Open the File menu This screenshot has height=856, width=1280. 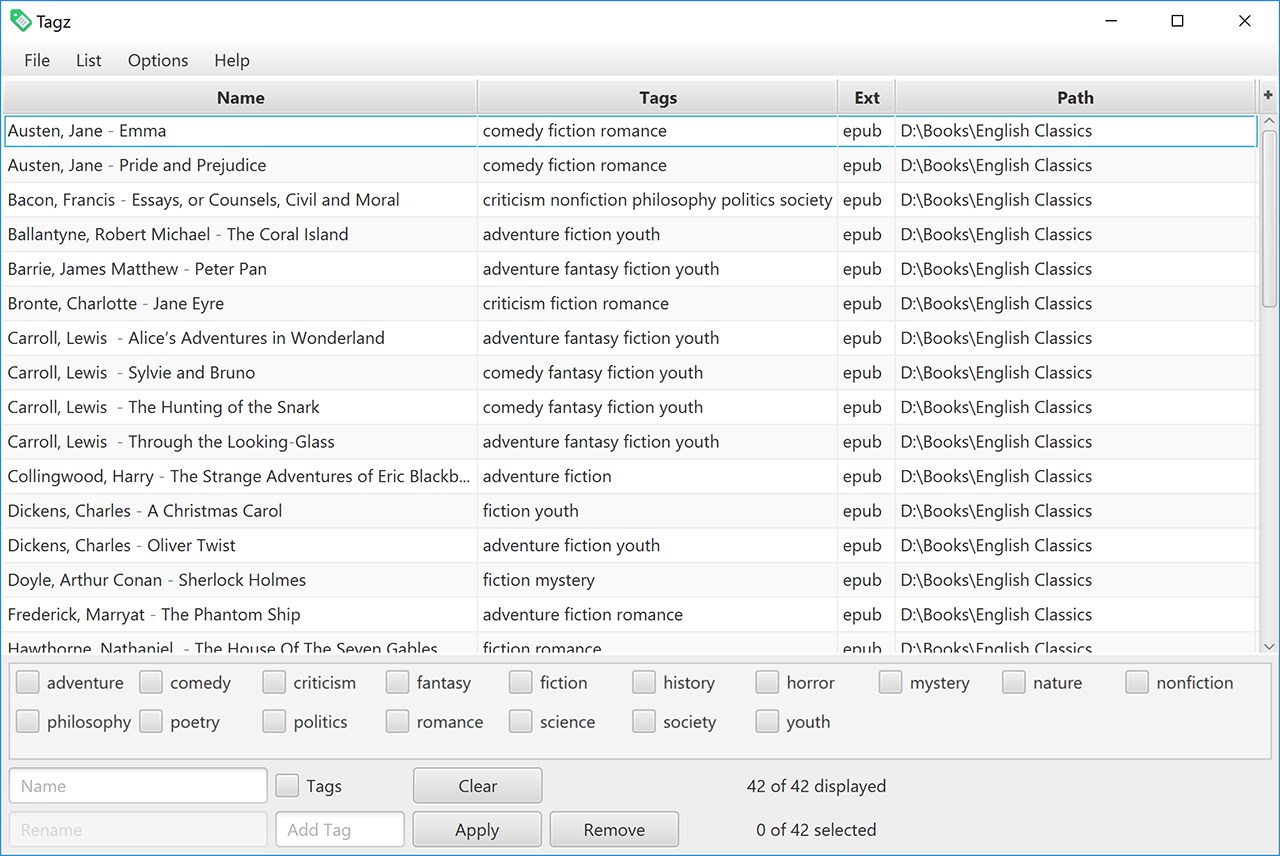[x=37, y=60]
